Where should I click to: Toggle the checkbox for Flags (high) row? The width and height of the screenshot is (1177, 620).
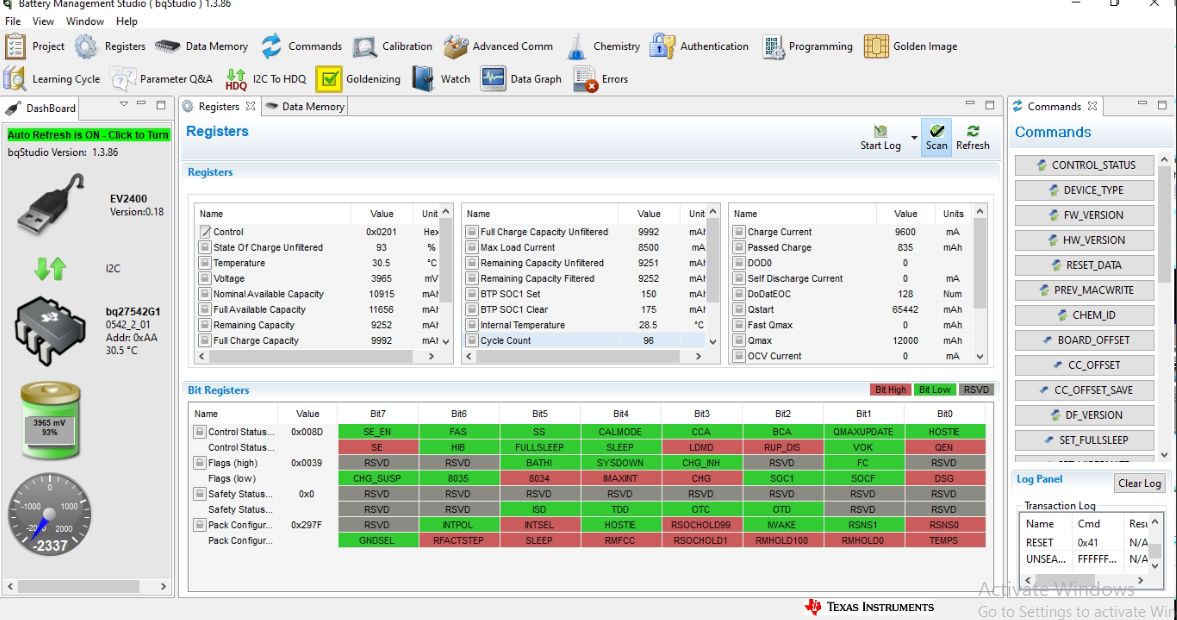pos(200,462)
